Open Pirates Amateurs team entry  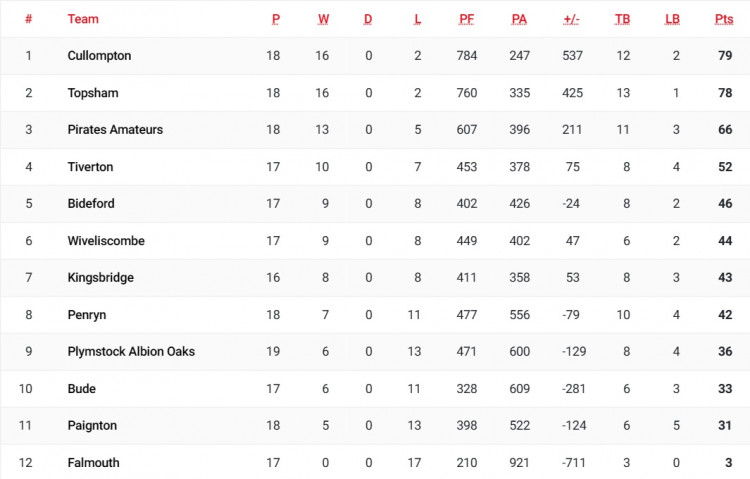115,130
